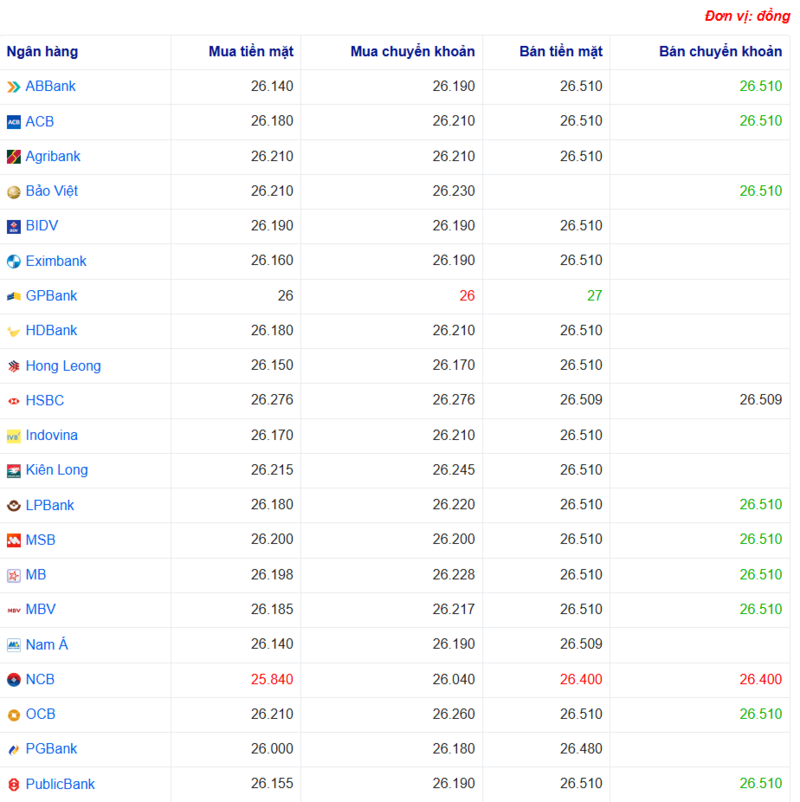Select PublicBank's 26.155 cash buy value
The height and width of the screenshot is (802, 800).
click(x=272, y=784)
